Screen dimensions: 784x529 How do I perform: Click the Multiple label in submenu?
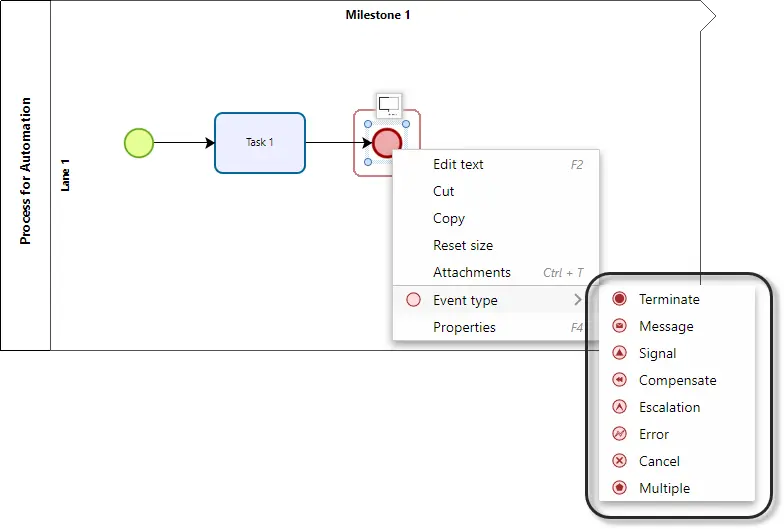[664, 488]
